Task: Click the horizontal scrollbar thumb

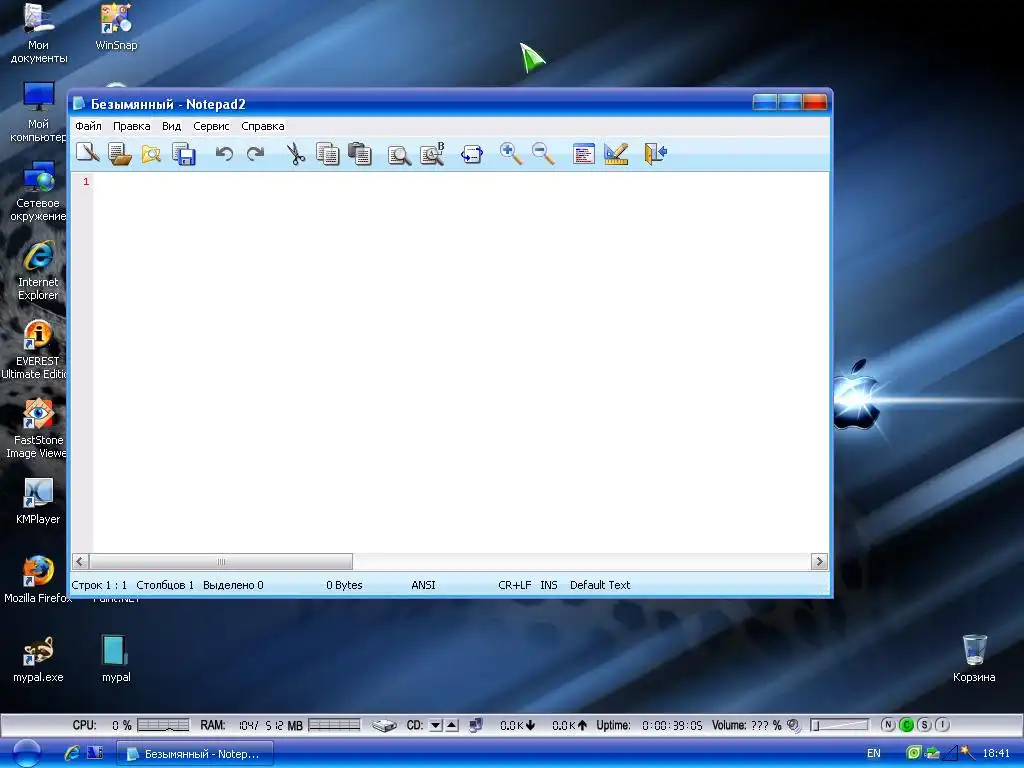Action: 221,562
